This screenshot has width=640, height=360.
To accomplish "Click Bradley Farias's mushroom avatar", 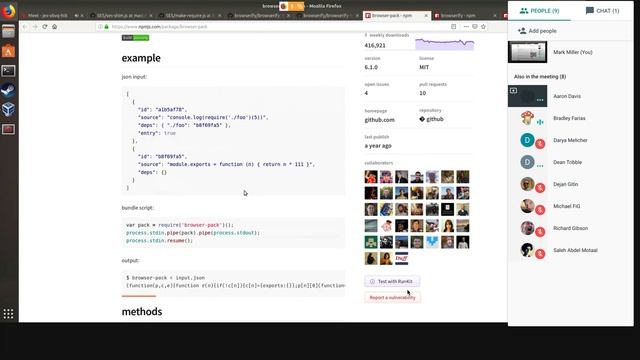I will (x=527, y=118).
